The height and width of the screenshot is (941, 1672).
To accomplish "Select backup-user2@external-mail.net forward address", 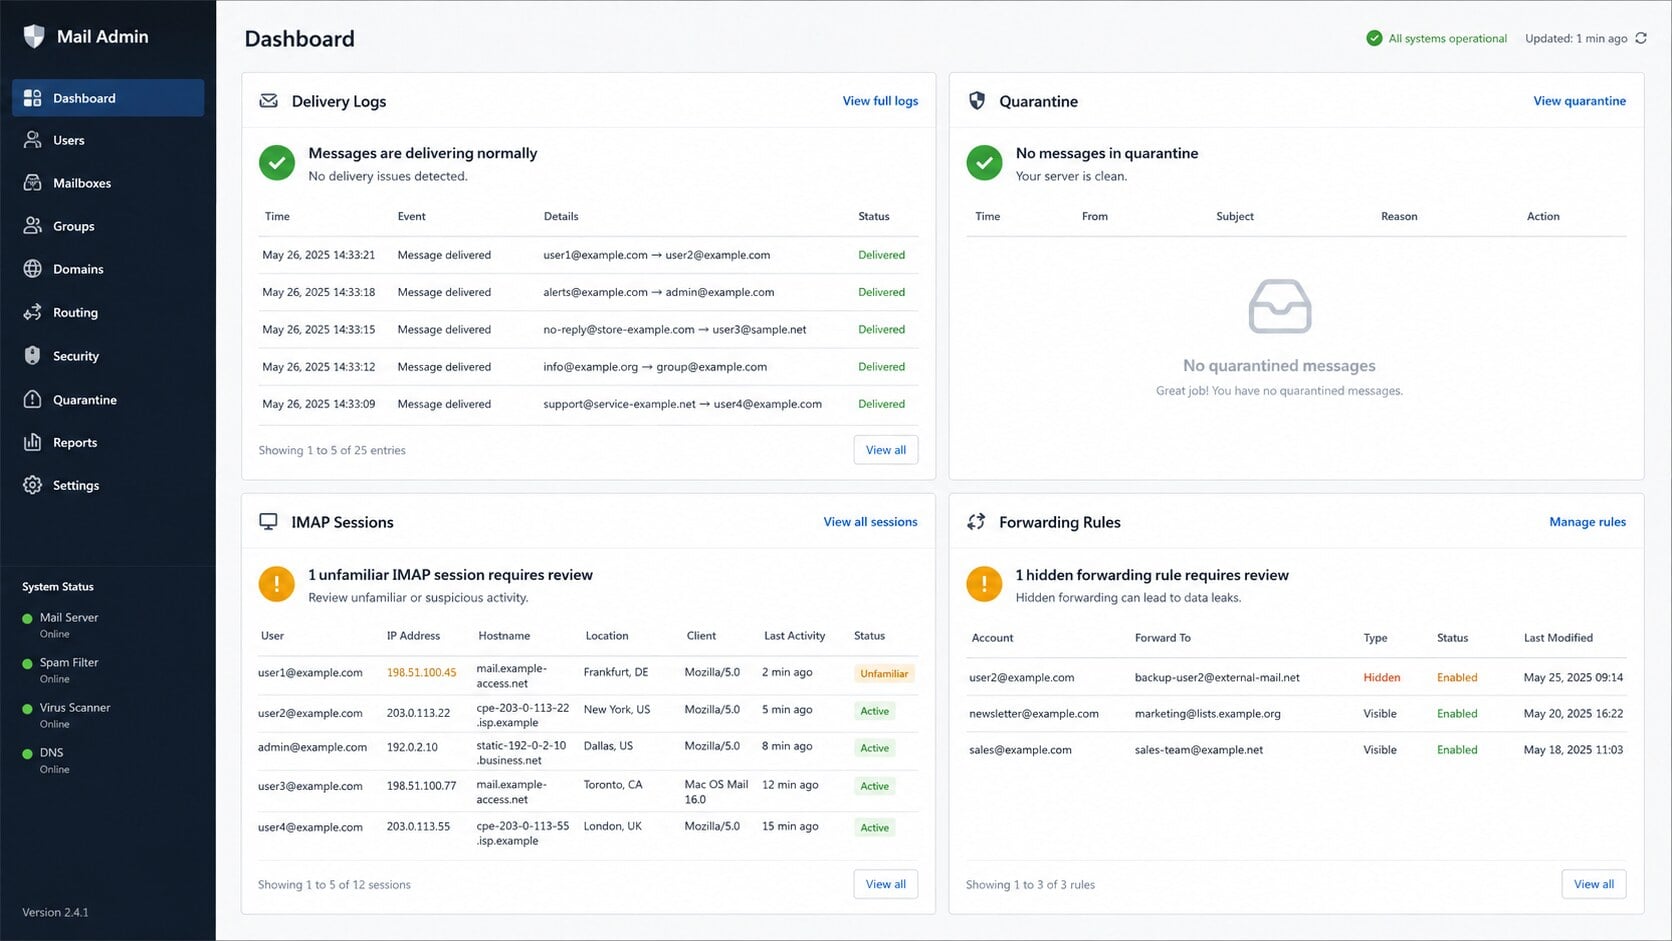I will pyautogui.click(x=1217, y=678).
